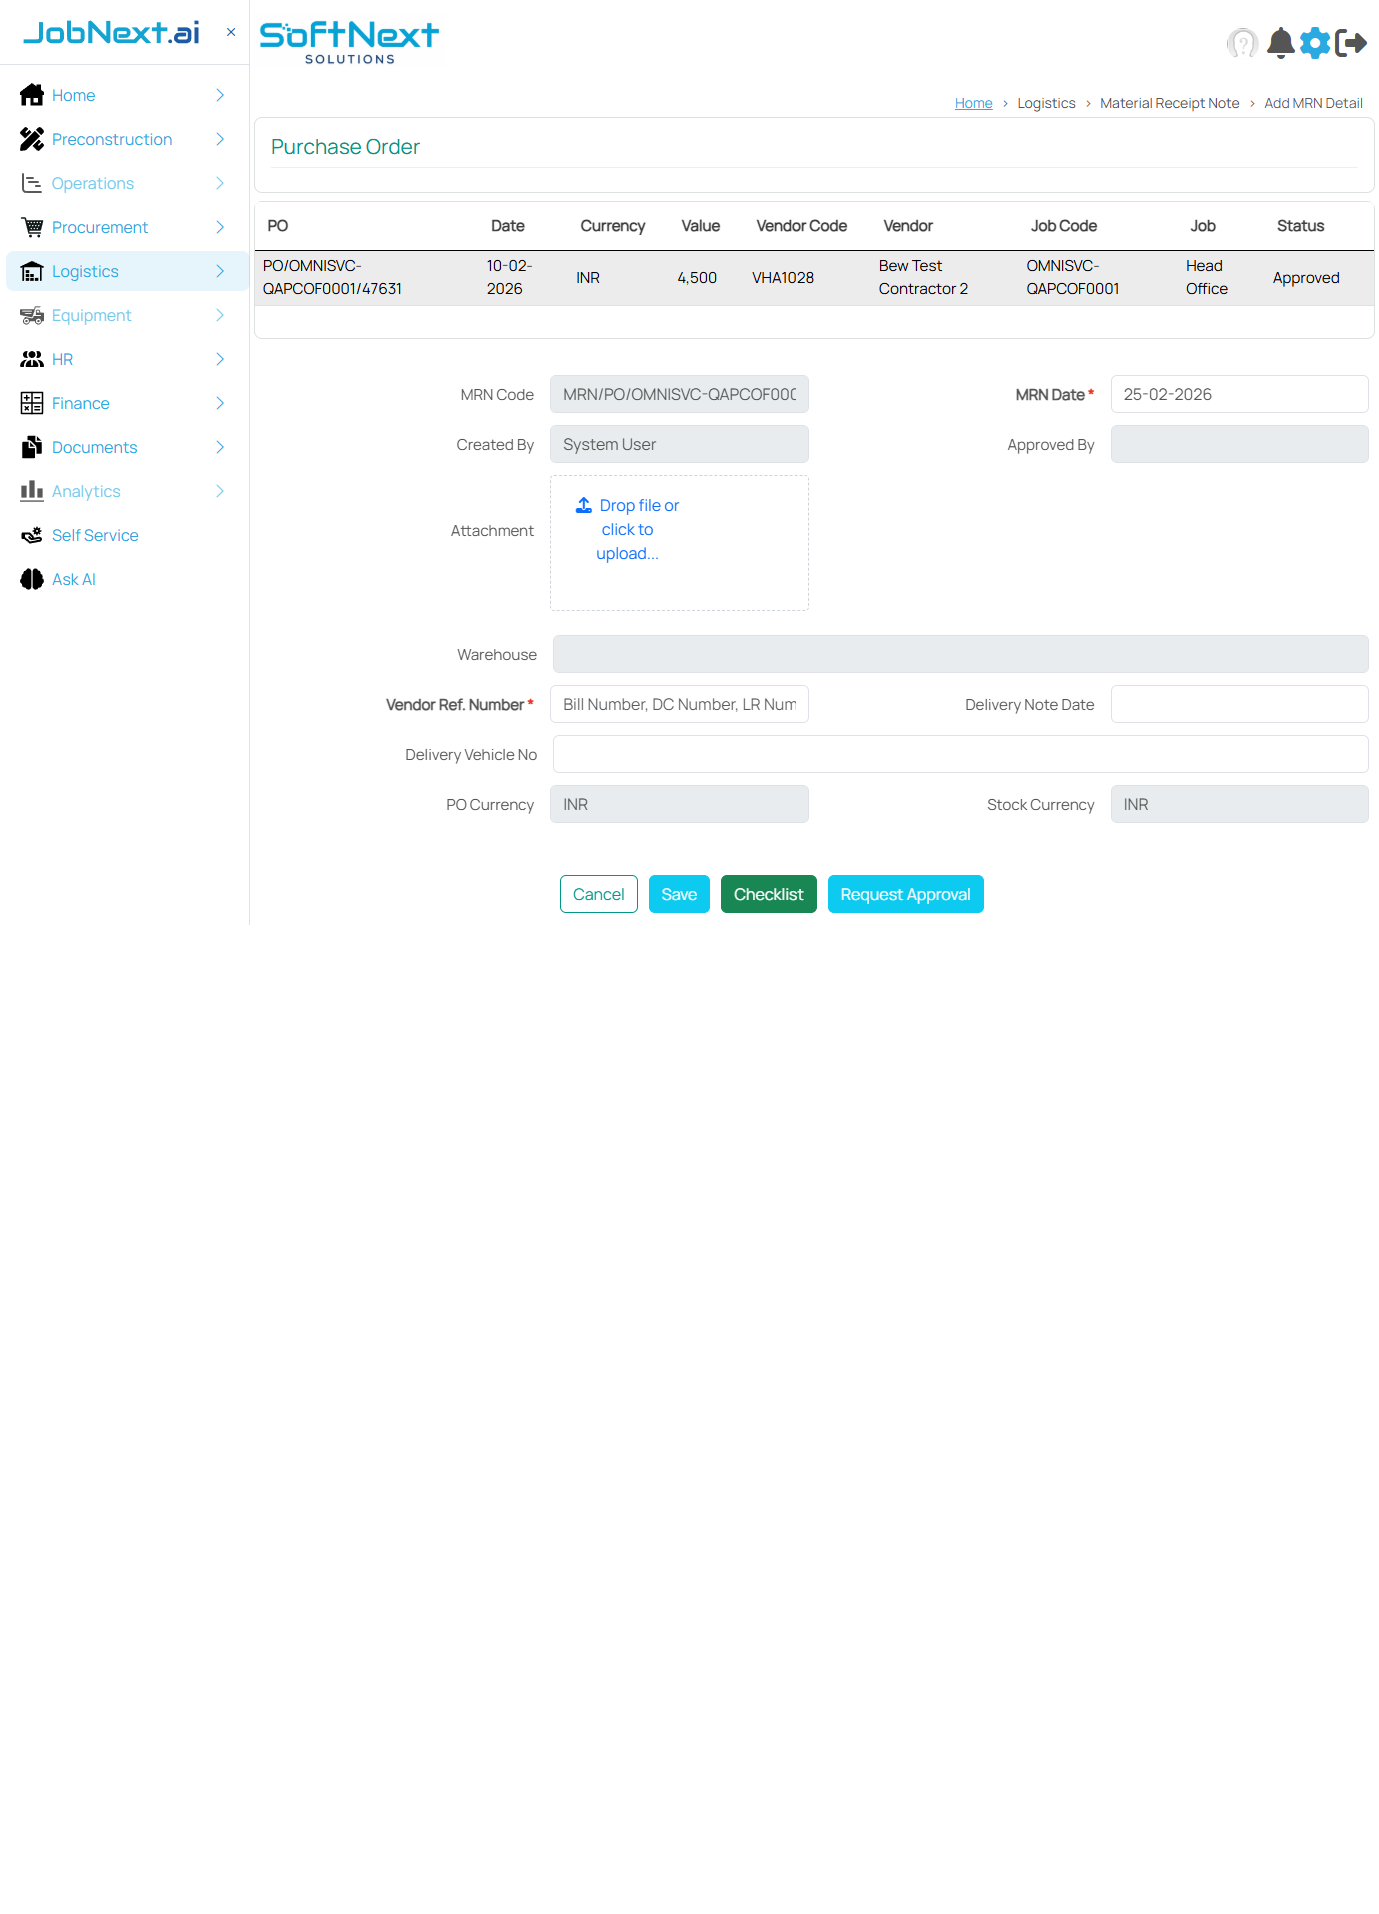The height and width of the screenshot is (1914, 1379).
Task: Open the help headset icon
Action: click(x=1242, y=43)
